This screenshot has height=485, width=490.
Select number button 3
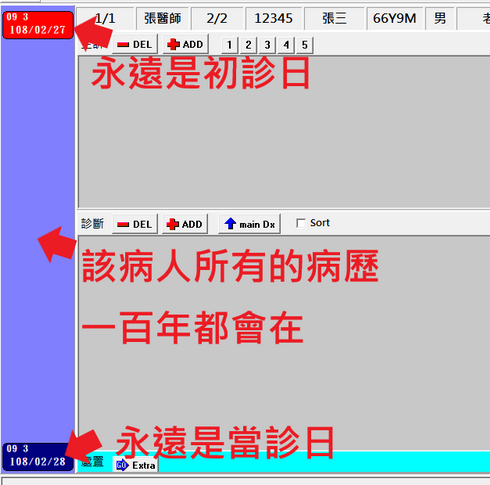coord(267,45)
